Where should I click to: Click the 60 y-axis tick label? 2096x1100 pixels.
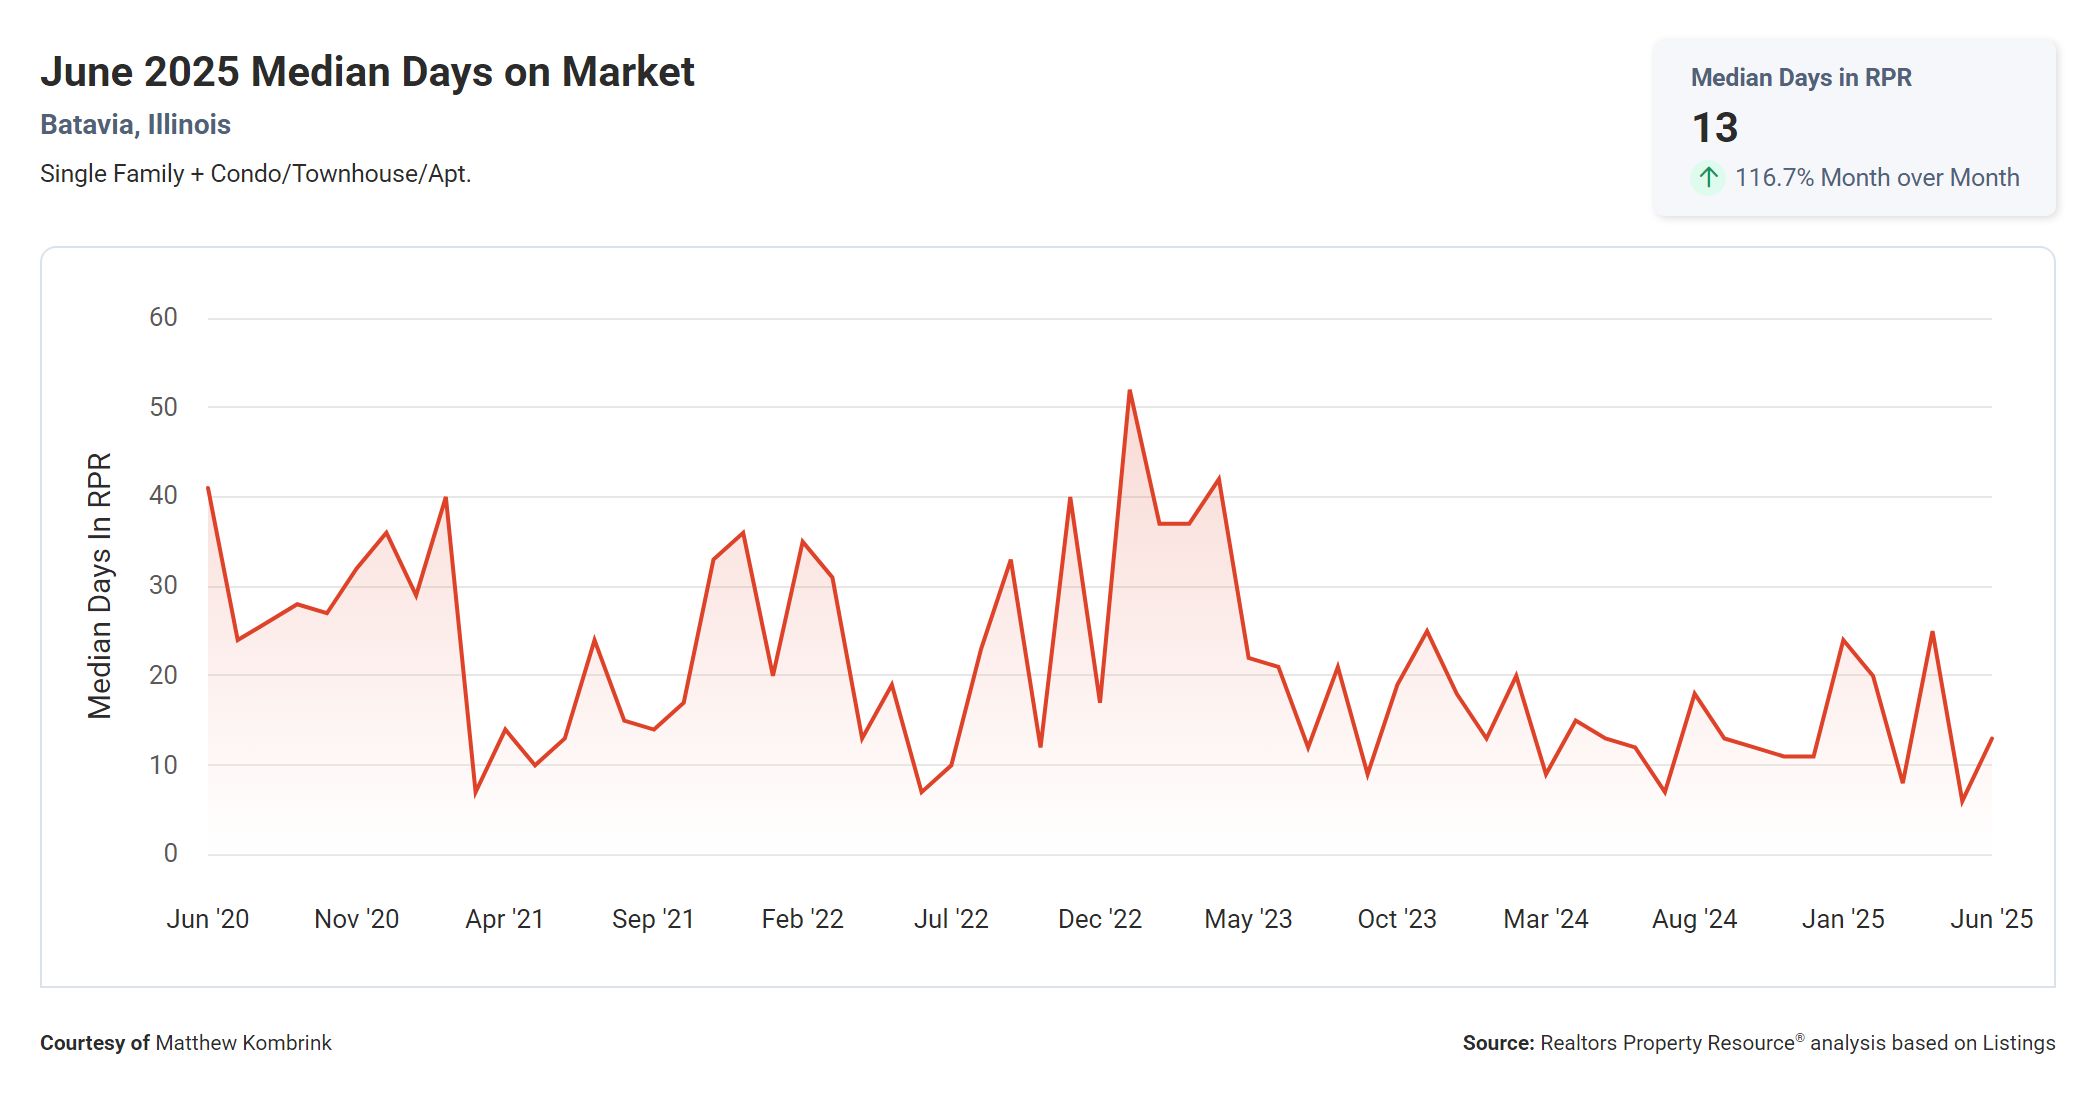pos(163,318)
